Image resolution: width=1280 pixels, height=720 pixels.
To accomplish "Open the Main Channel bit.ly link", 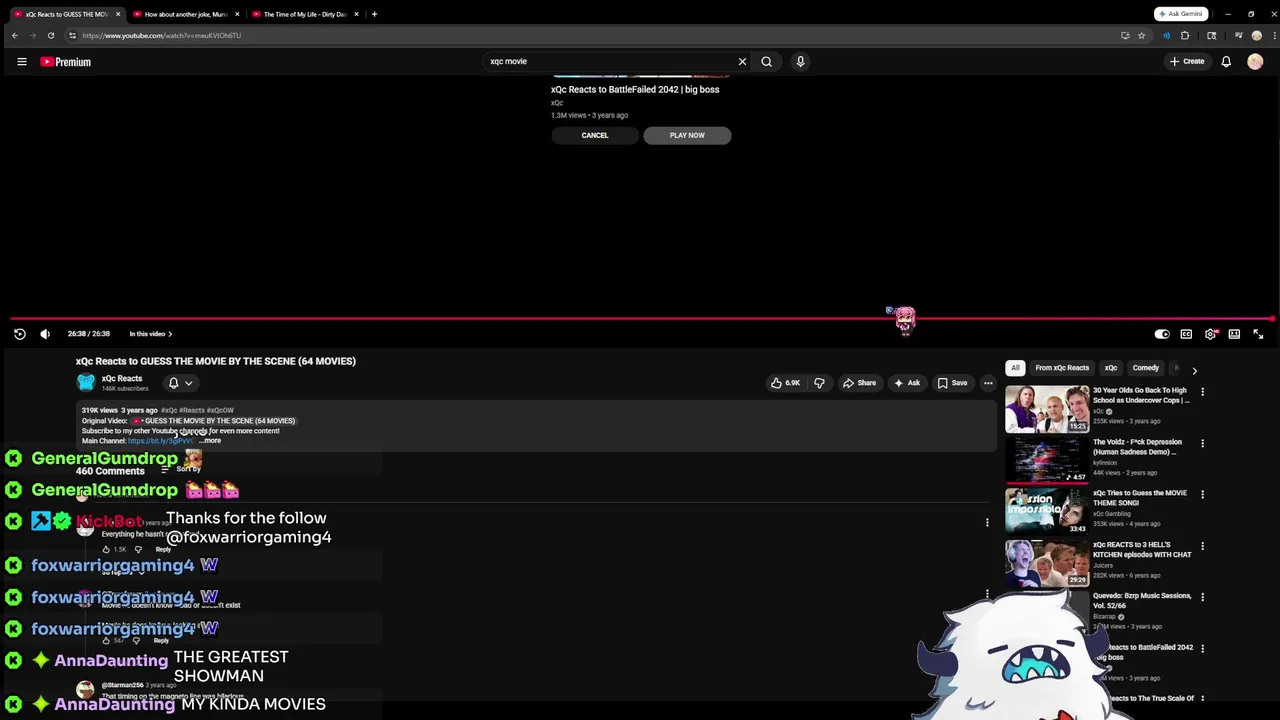I will pos(161,441).
